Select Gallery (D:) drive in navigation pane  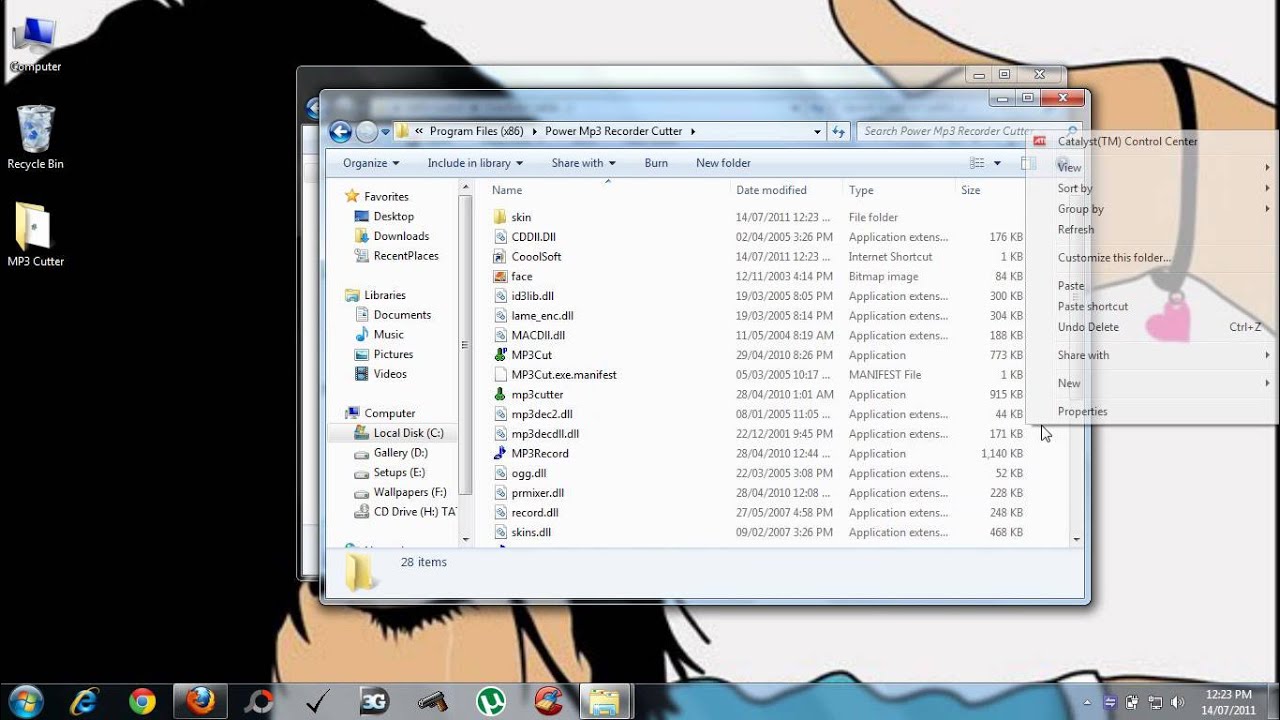point(400,453)
